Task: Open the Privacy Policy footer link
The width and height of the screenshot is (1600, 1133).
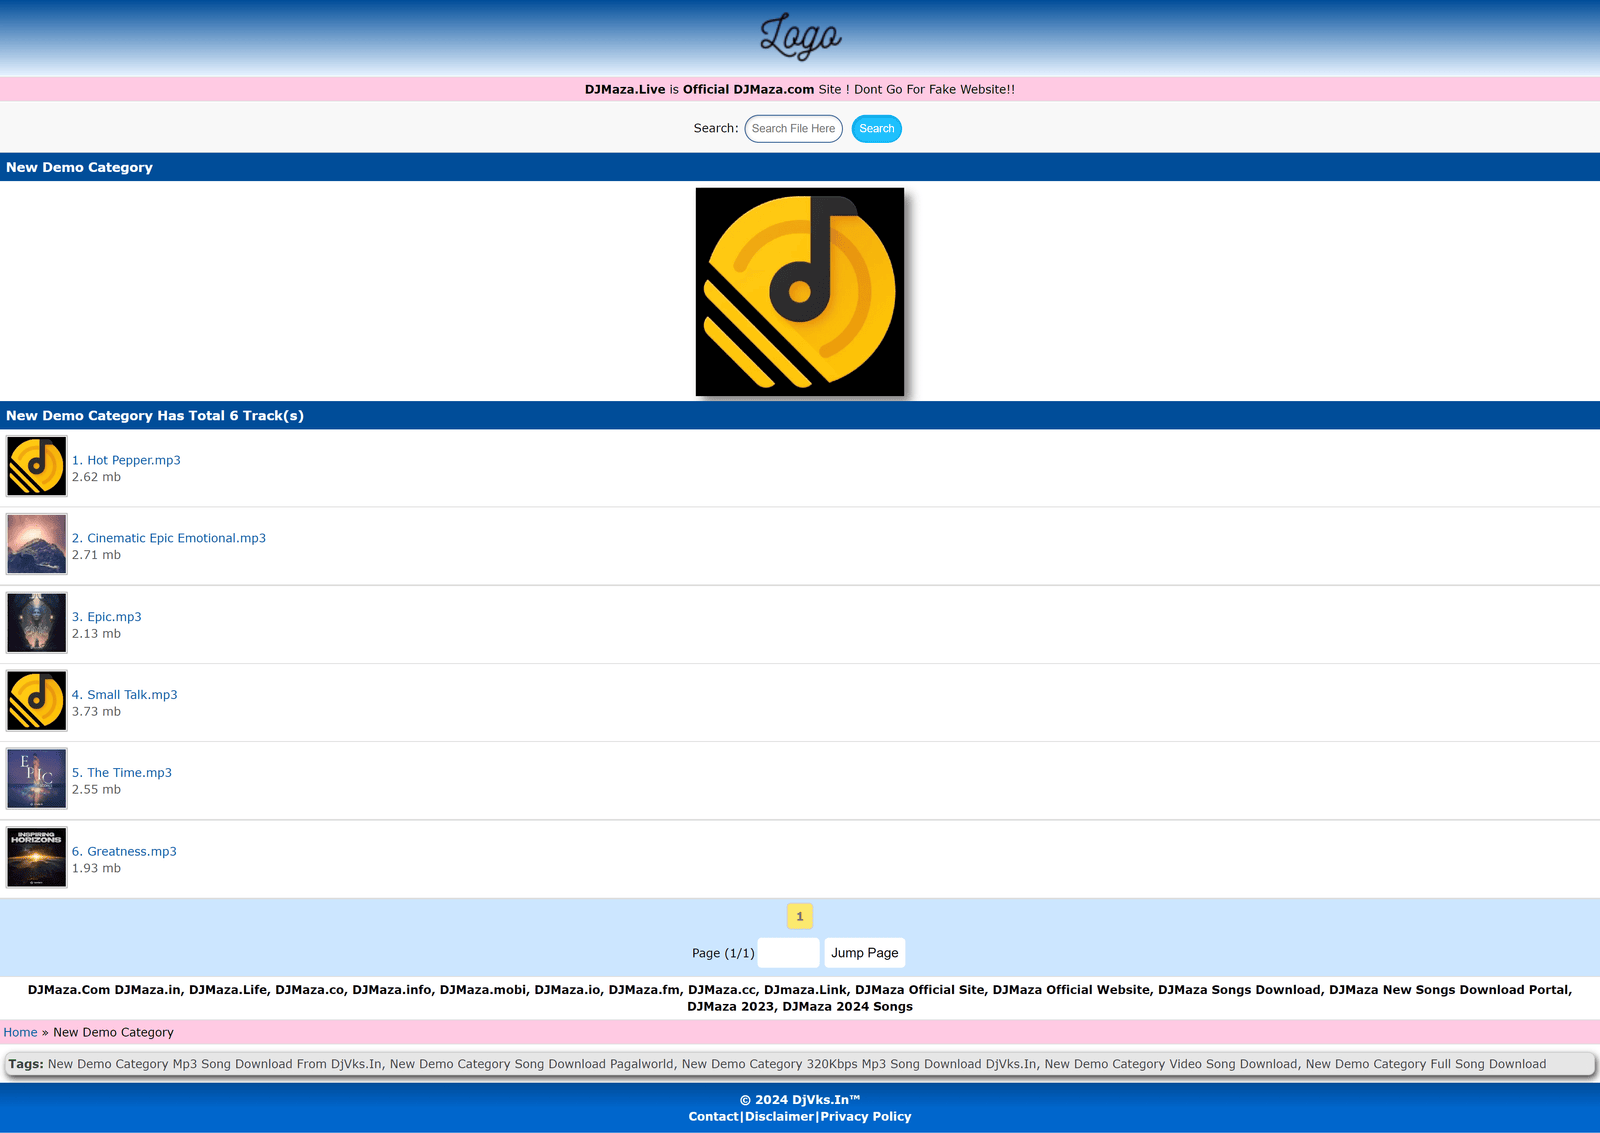Action: tap(866, 1116)
